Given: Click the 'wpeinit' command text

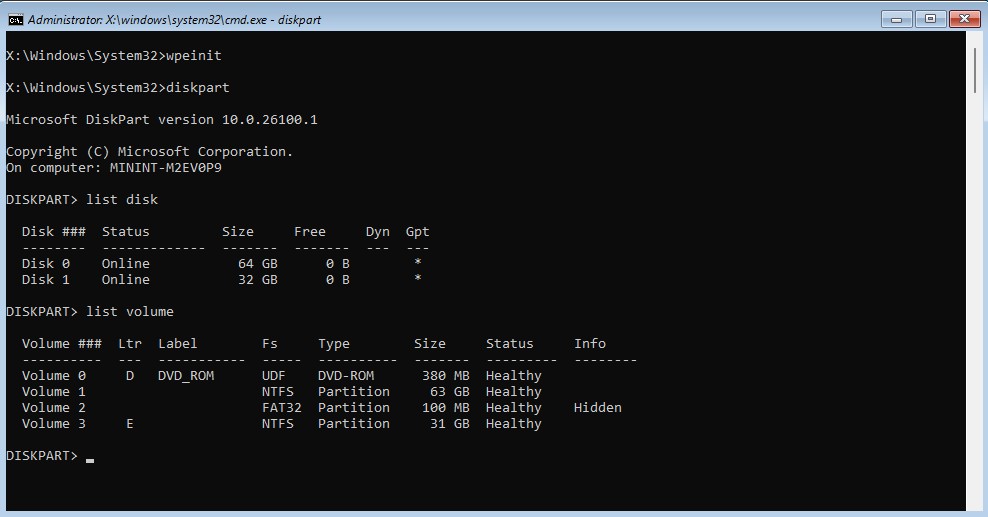Looking at the screenshot, I should pyautogui.click(x=194, y=55).
